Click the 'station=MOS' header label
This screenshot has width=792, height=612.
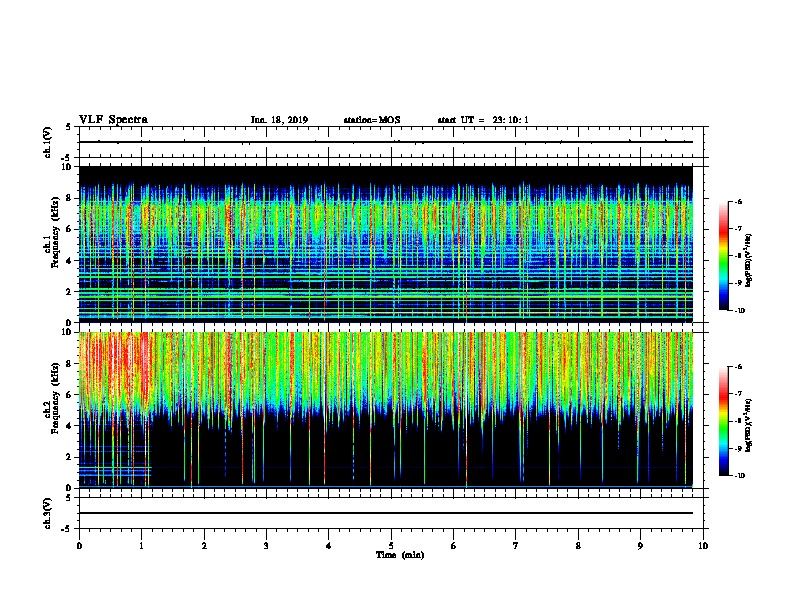[372, 120]
